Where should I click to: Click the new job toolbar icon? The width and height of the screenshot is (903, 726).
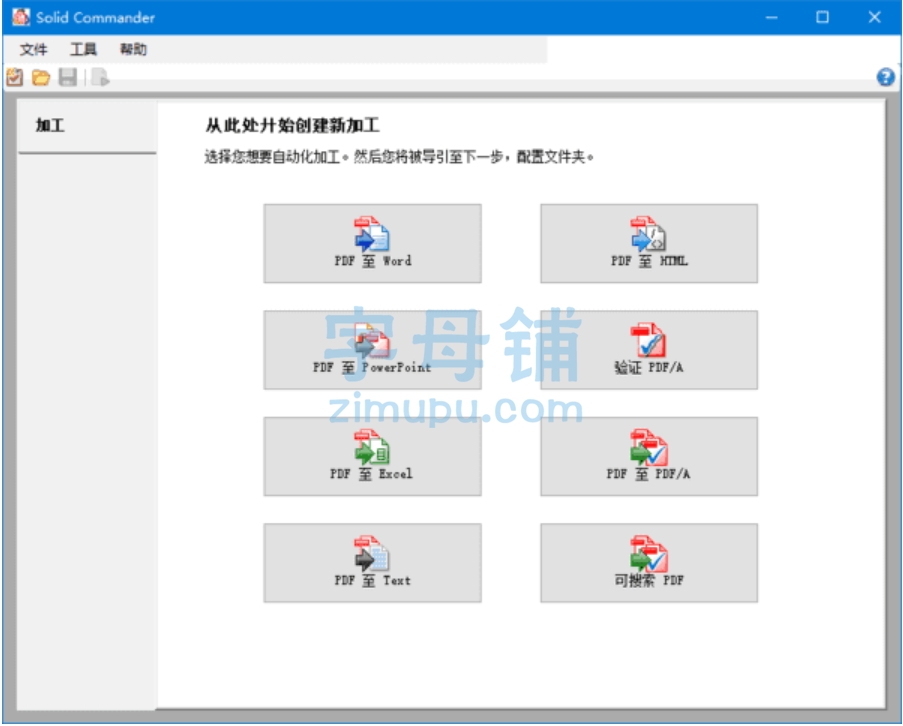click(x=14, y=77)
